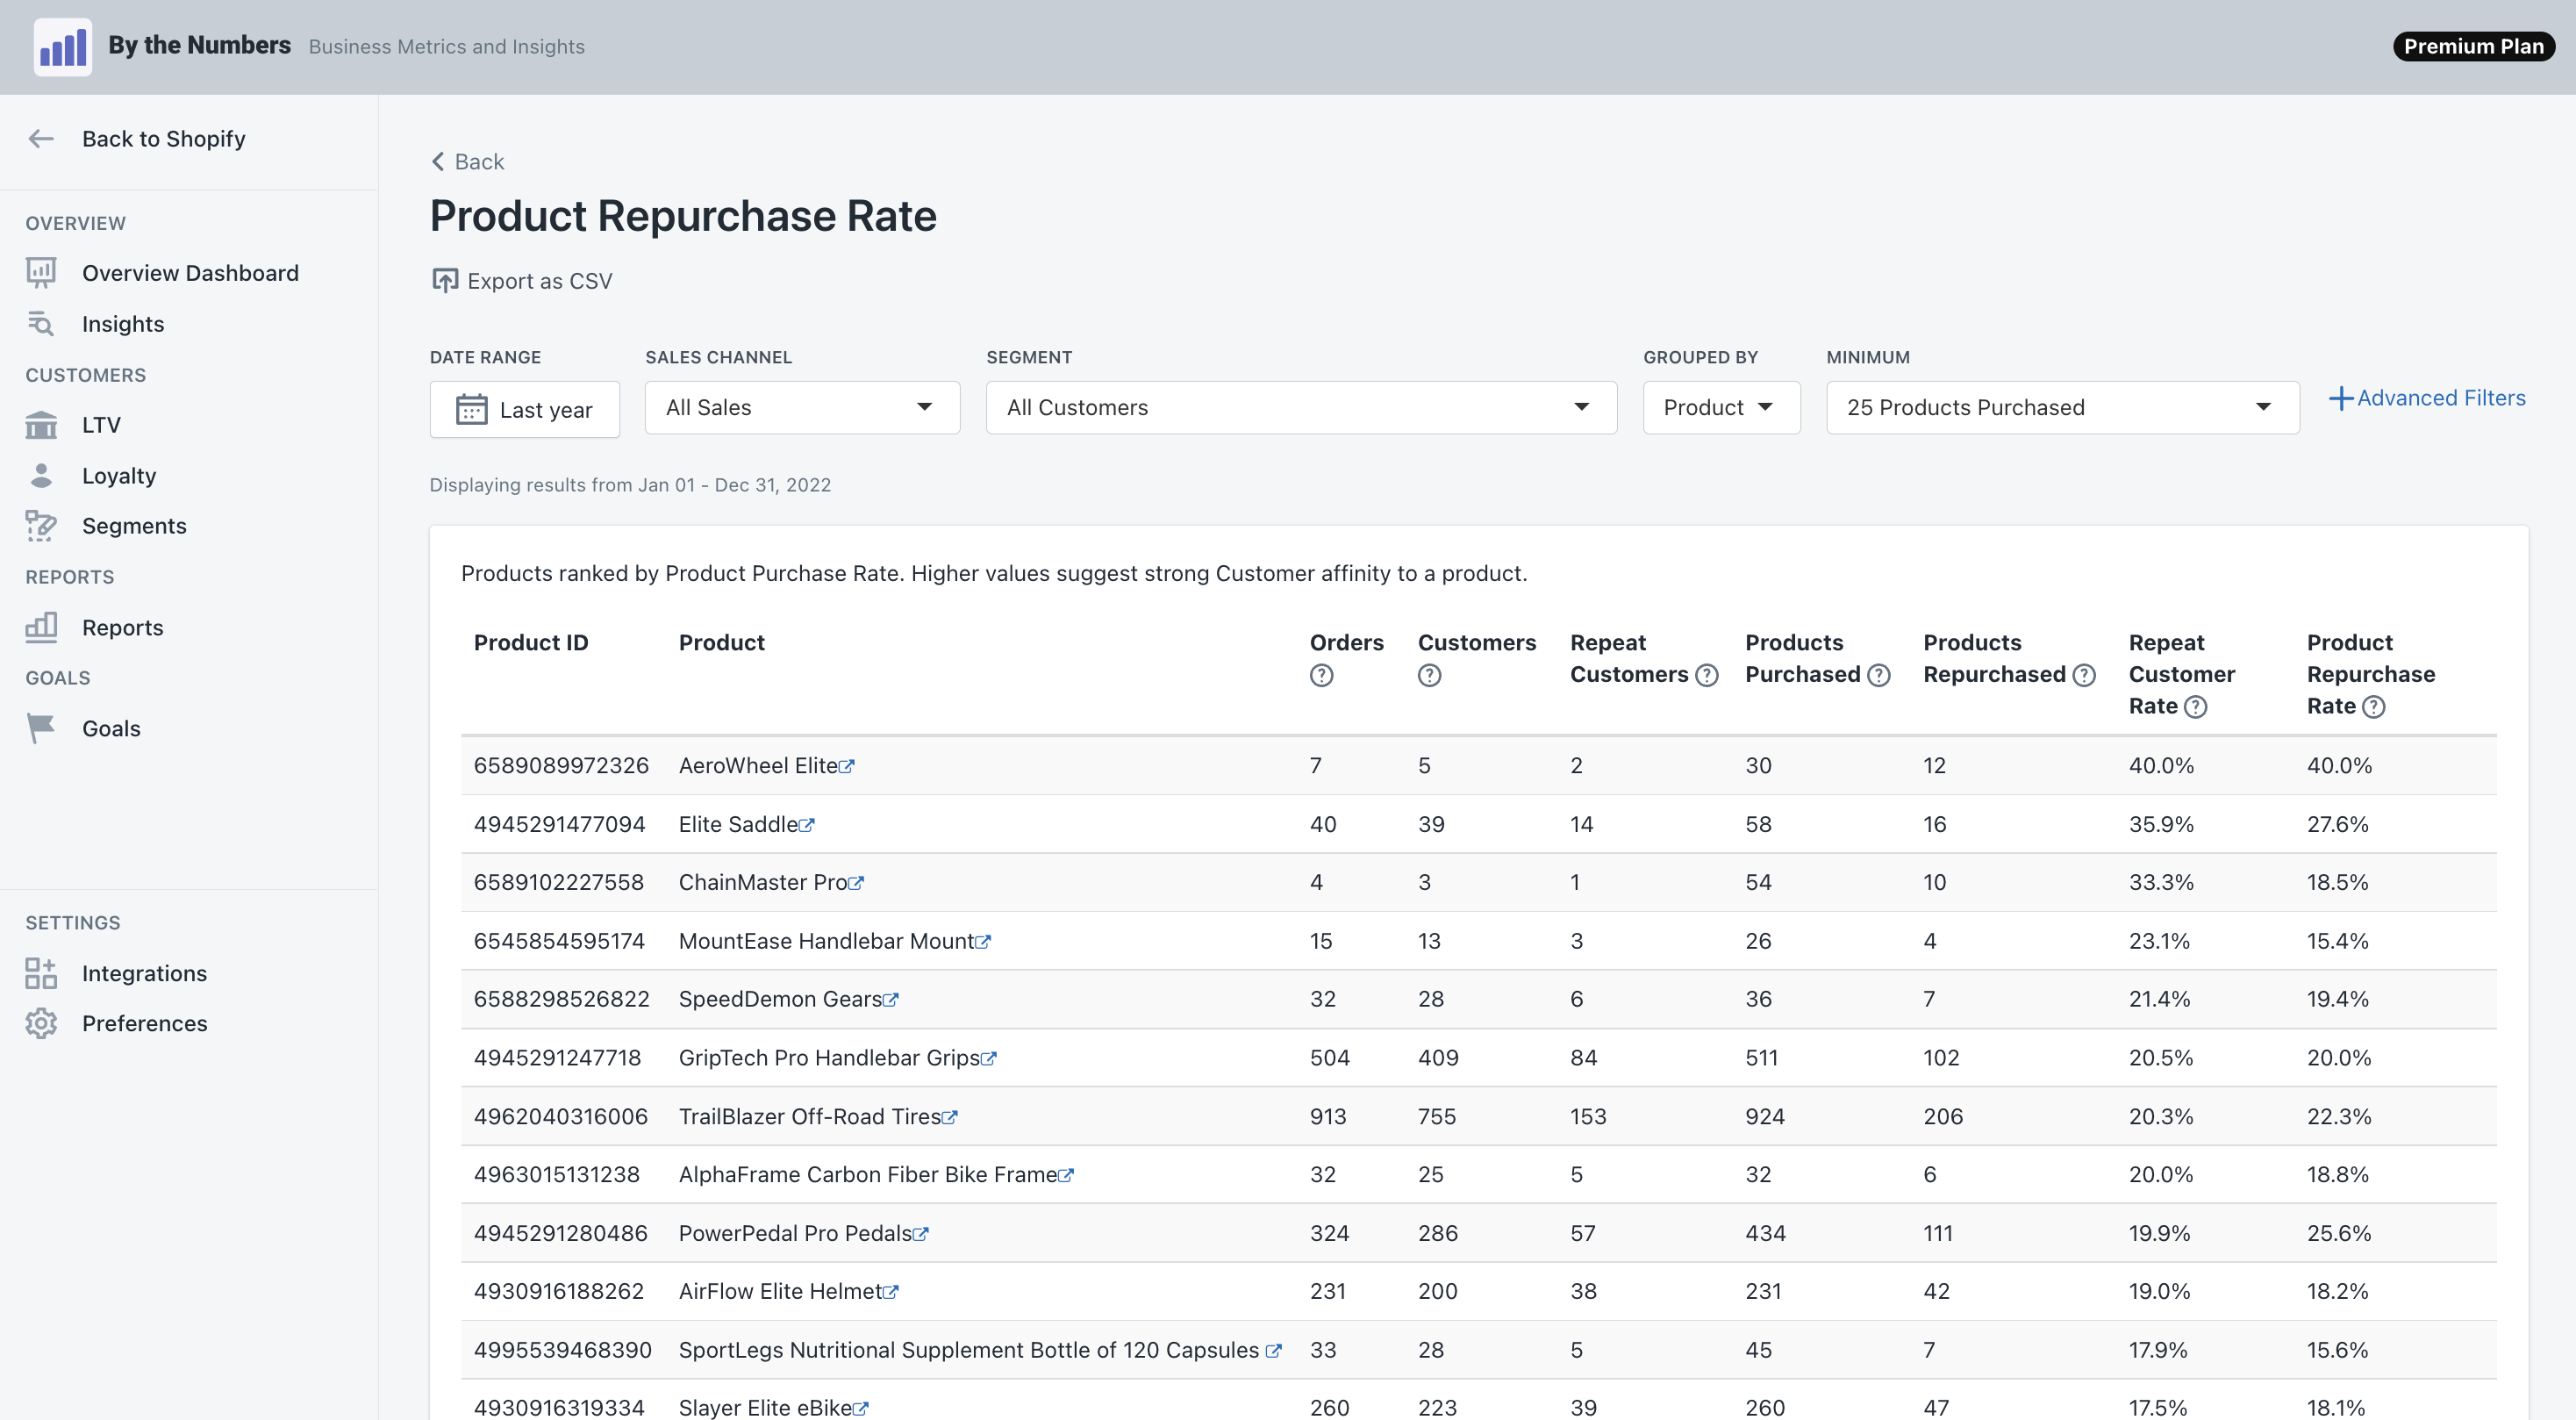This screenshot has height=1420, width=2576.
Task: Click the help icon next to Orders column
Action: coord(1321,675)
